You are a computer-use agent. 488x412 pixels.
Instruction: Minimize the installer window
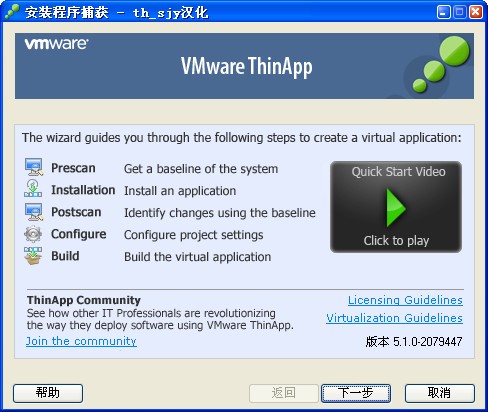point(444,12)
